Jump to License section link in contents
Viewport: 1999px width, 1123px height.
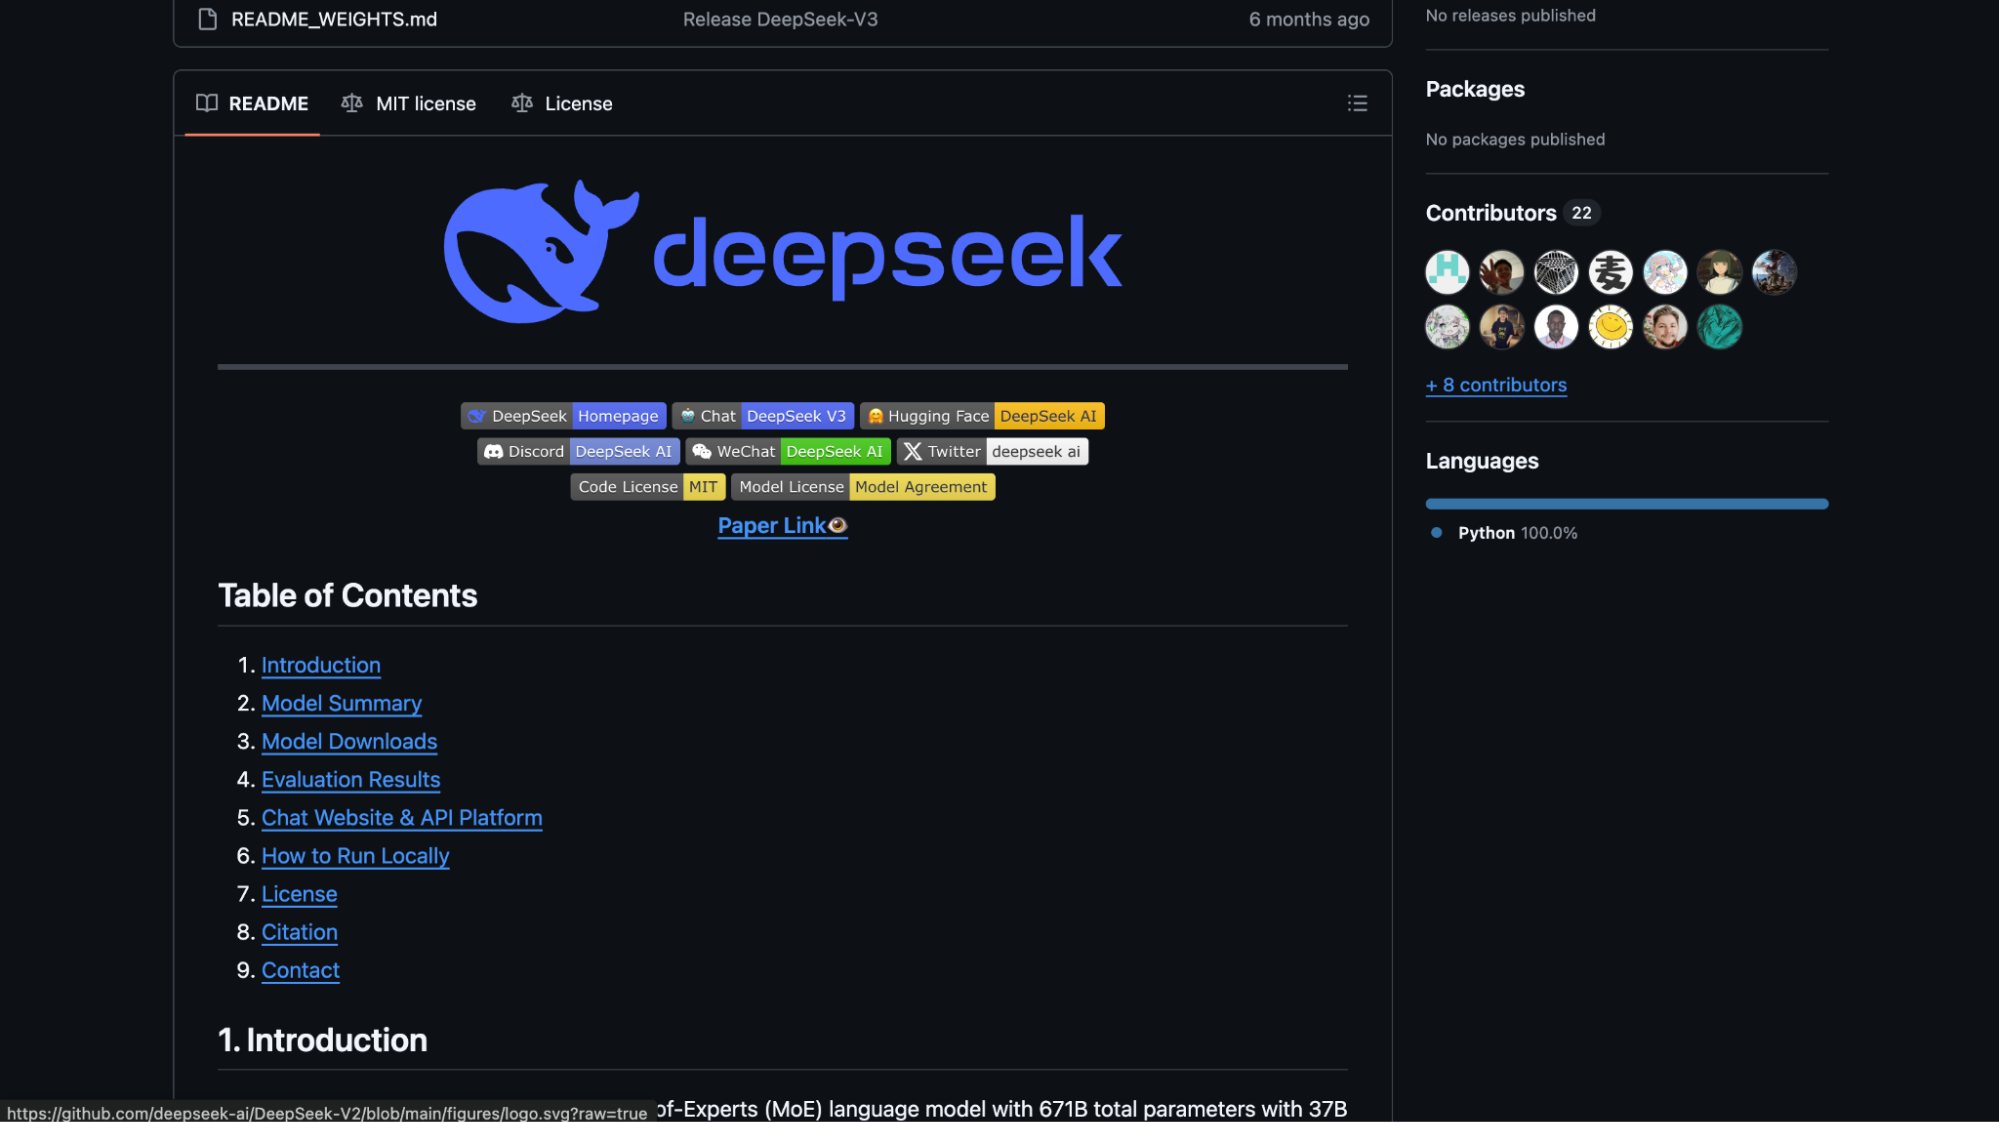pyautogui.click(x=299, y=894)
